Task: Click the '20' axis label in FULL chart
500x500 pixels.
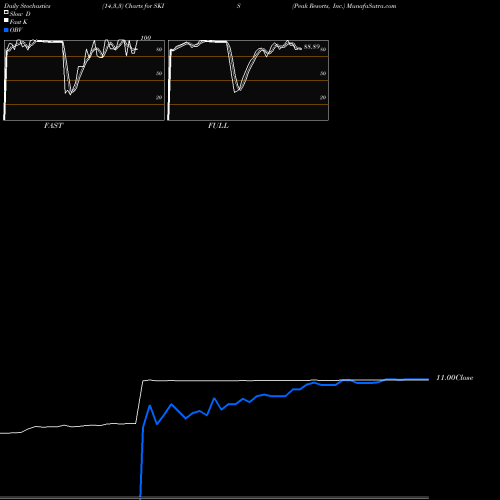Action: coord(323,97)
